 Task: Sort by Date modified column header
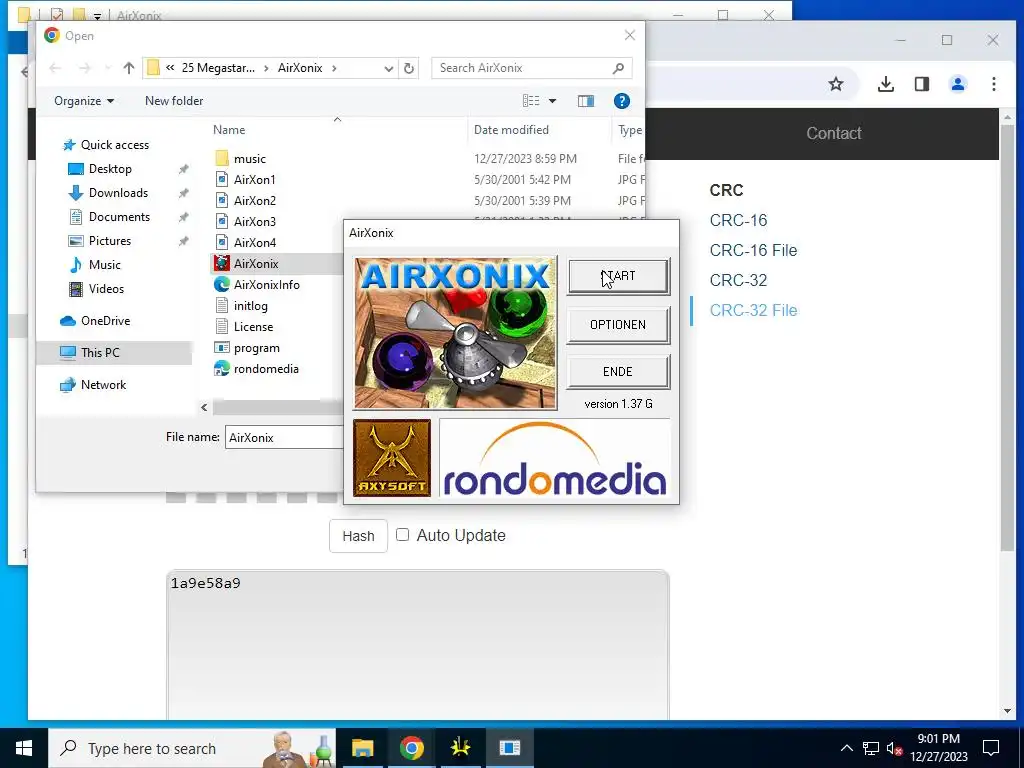coord(511,130)
